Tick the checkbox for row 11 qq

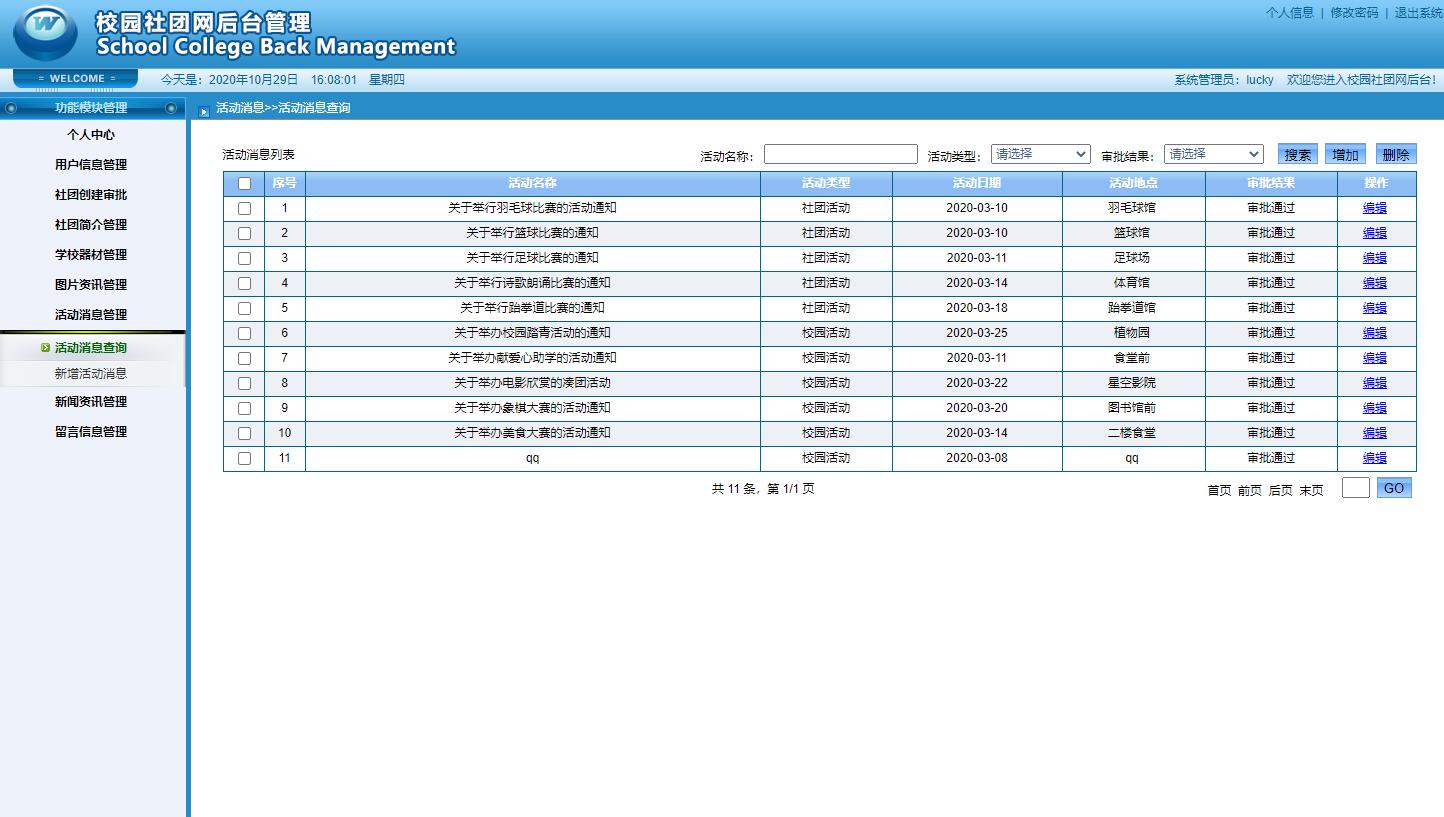point(244,459)
